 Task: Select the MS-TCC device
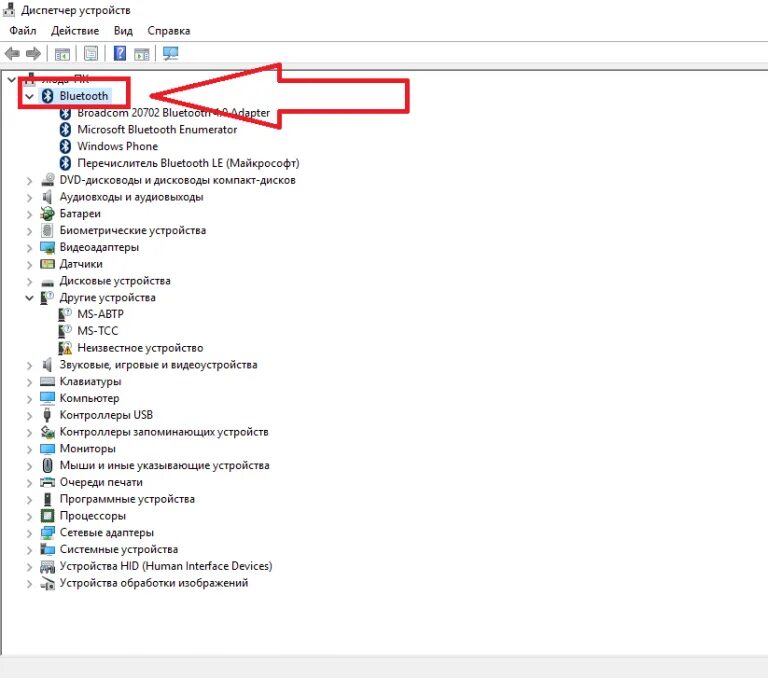(97, 331)
